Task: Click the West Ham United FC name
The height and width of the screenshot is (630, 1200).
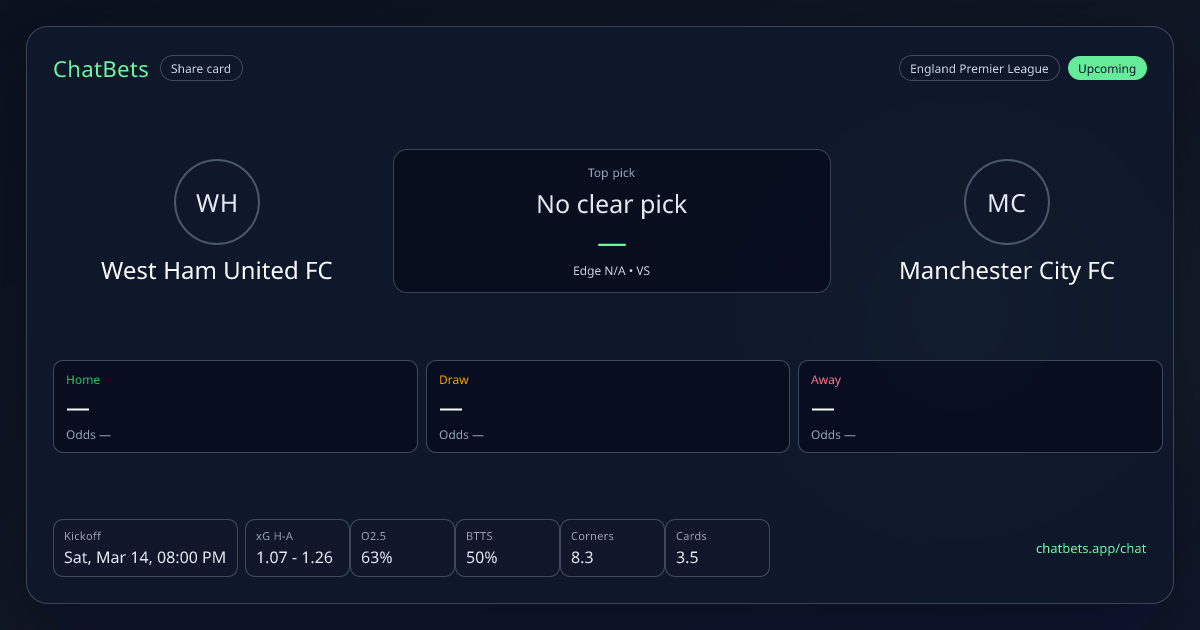Action: pyautogui.click(x=217, y=271)
